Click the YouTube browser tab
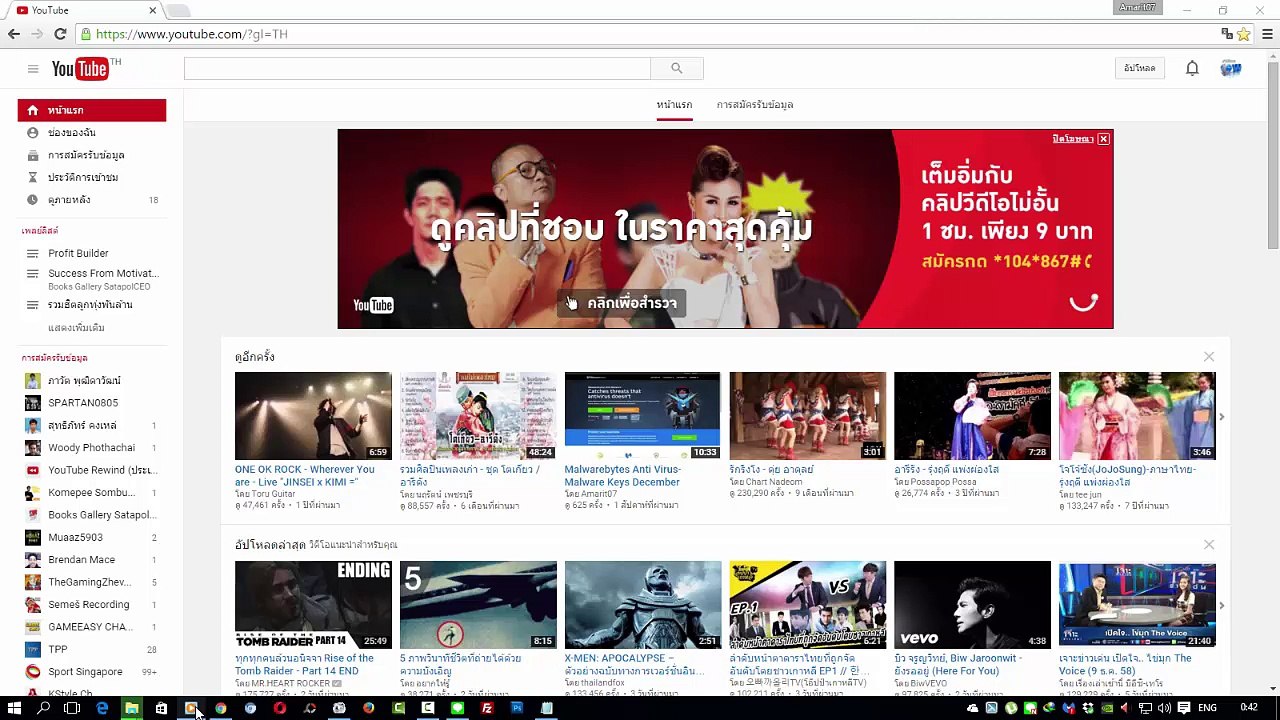The width and height of the screenshot is (1280, 720). pyautogui.click(x=86, y=10)
